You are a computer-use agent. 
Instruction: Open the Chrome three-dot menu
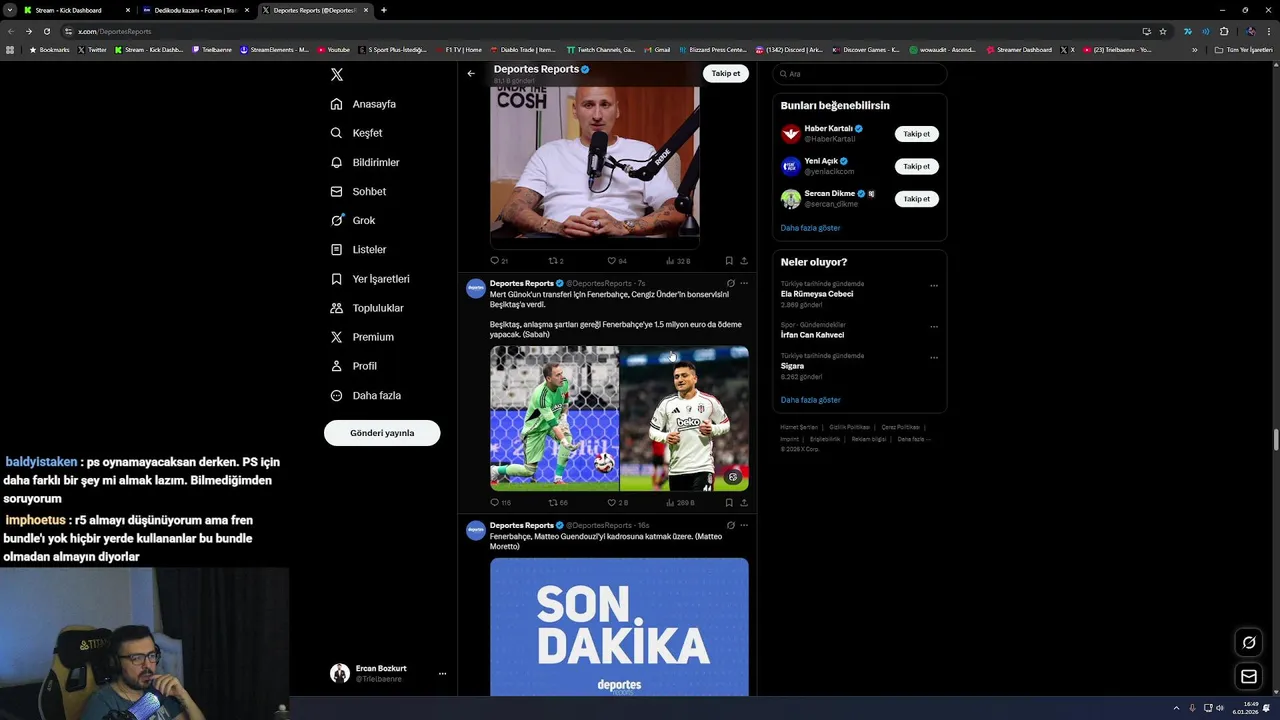[1268, 31]
